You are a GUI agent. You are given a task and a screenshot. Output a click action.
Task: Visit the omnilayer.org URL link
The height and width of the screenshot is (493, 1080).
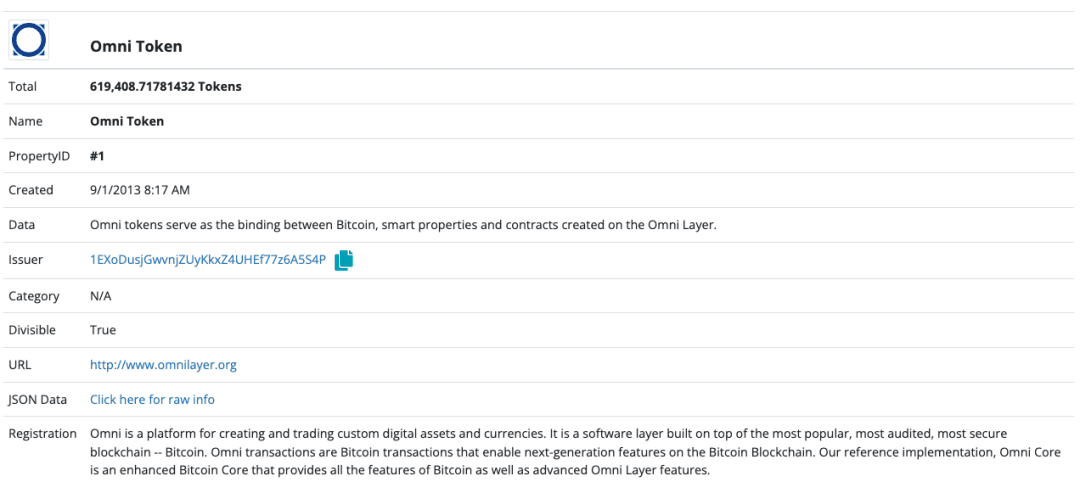[163, 365]
